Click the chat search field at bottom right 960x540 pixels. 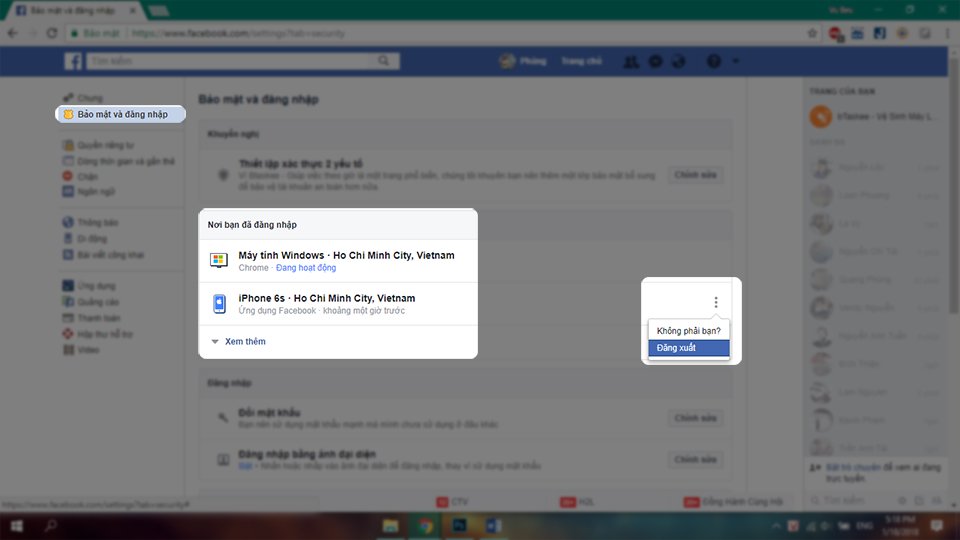[851, 500]
